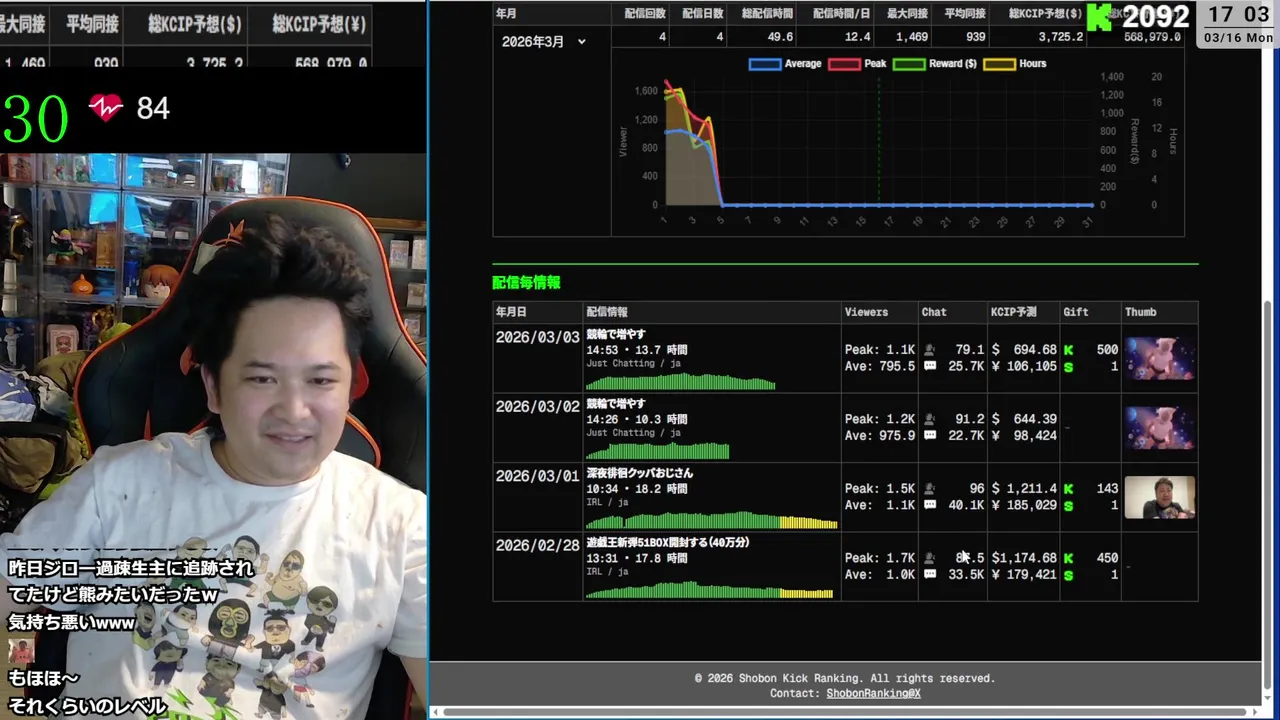Select the 競輪で増やす title for 2026/03/02
1280x720 pixels.
click(616, 404)
